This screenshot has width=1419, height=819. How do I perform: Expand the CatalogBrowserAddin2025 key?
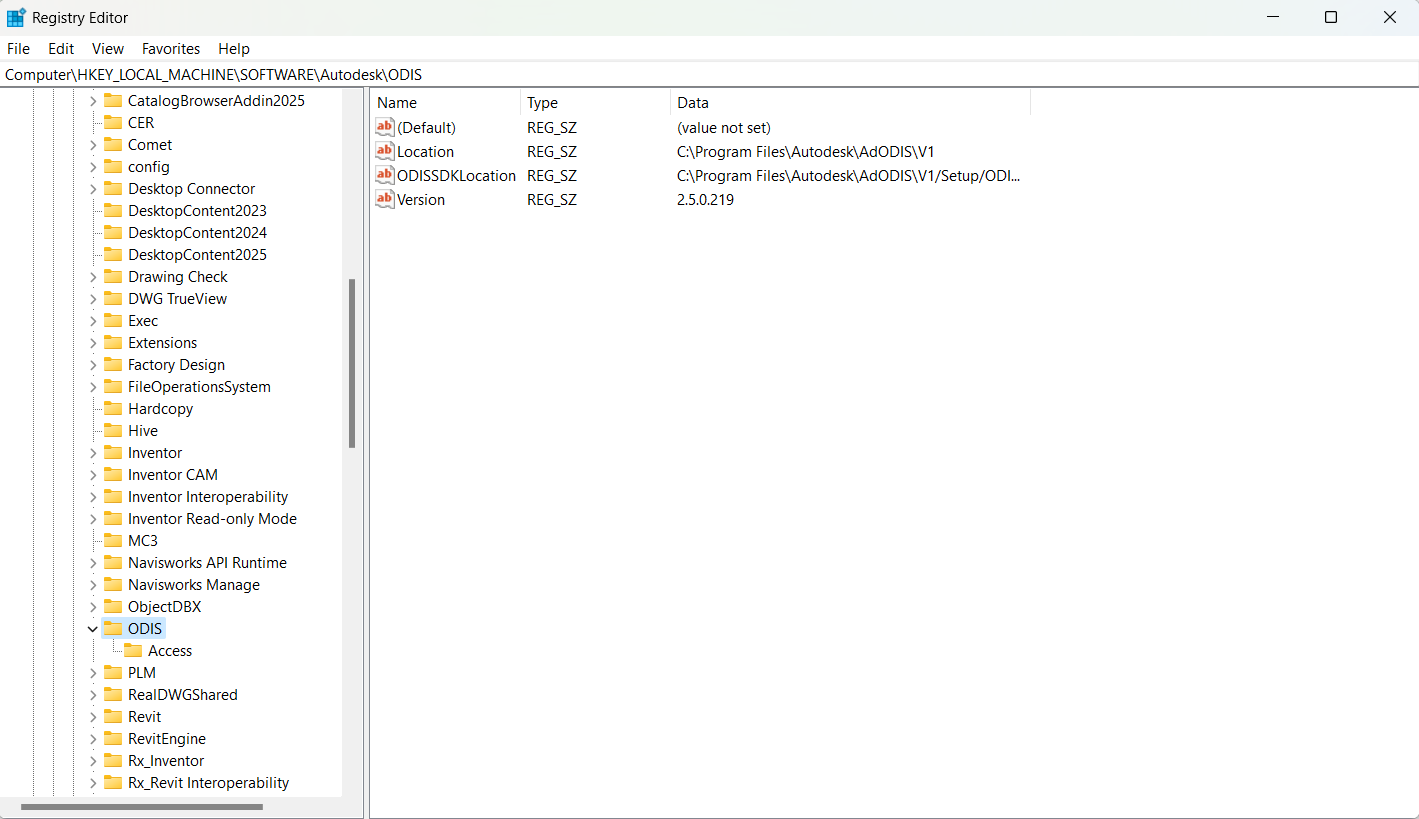[x=93, y=101]
